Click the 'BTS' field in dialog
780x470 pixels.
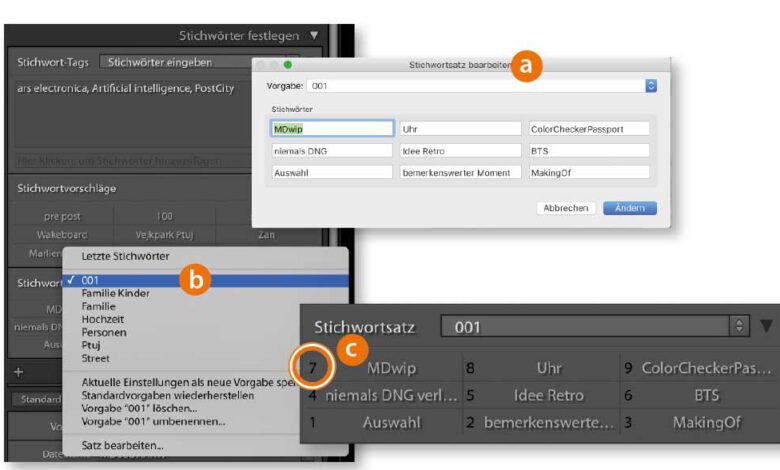click(x=589, y=151)
